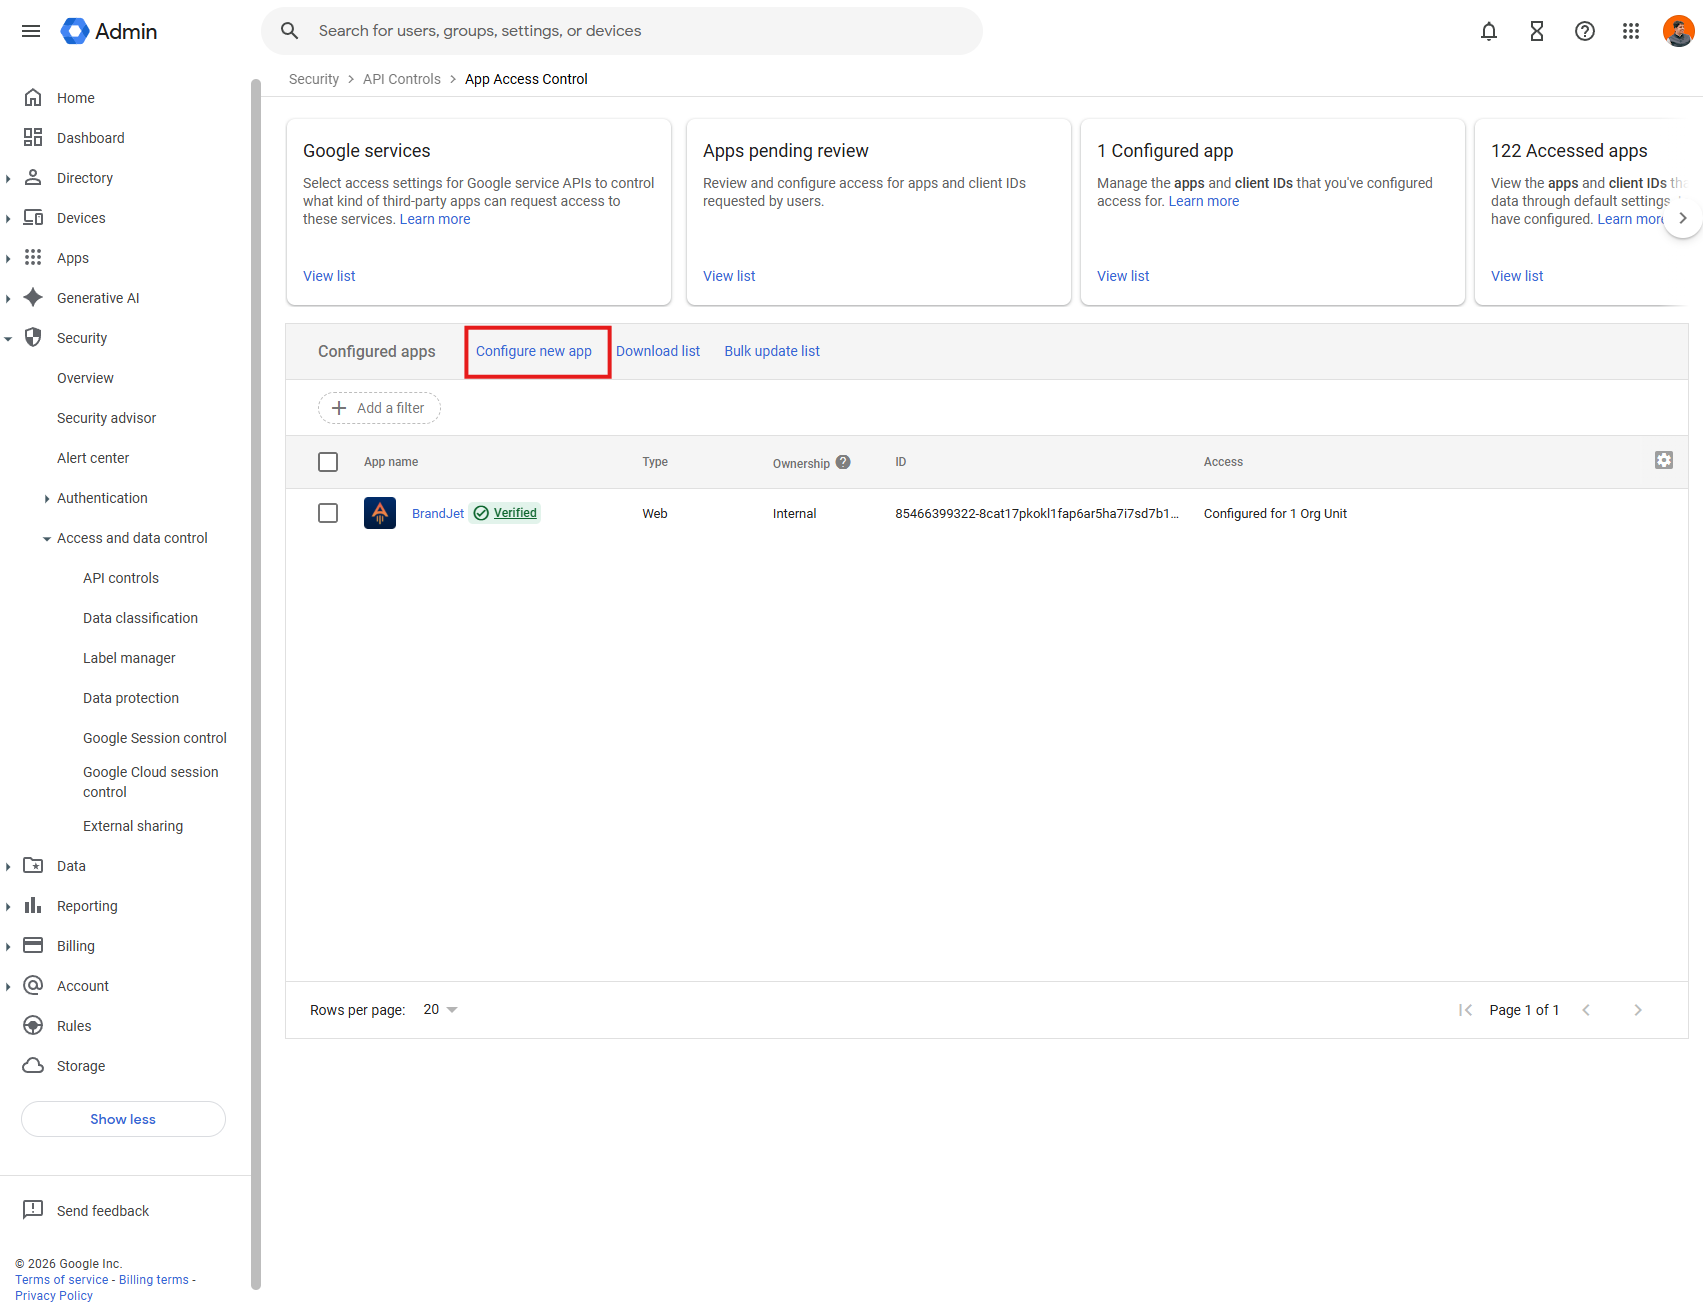Click the Account at-sign icon
This screenshot has height=1303, width=1703.
pyautogui.click(x=33, y=986)
